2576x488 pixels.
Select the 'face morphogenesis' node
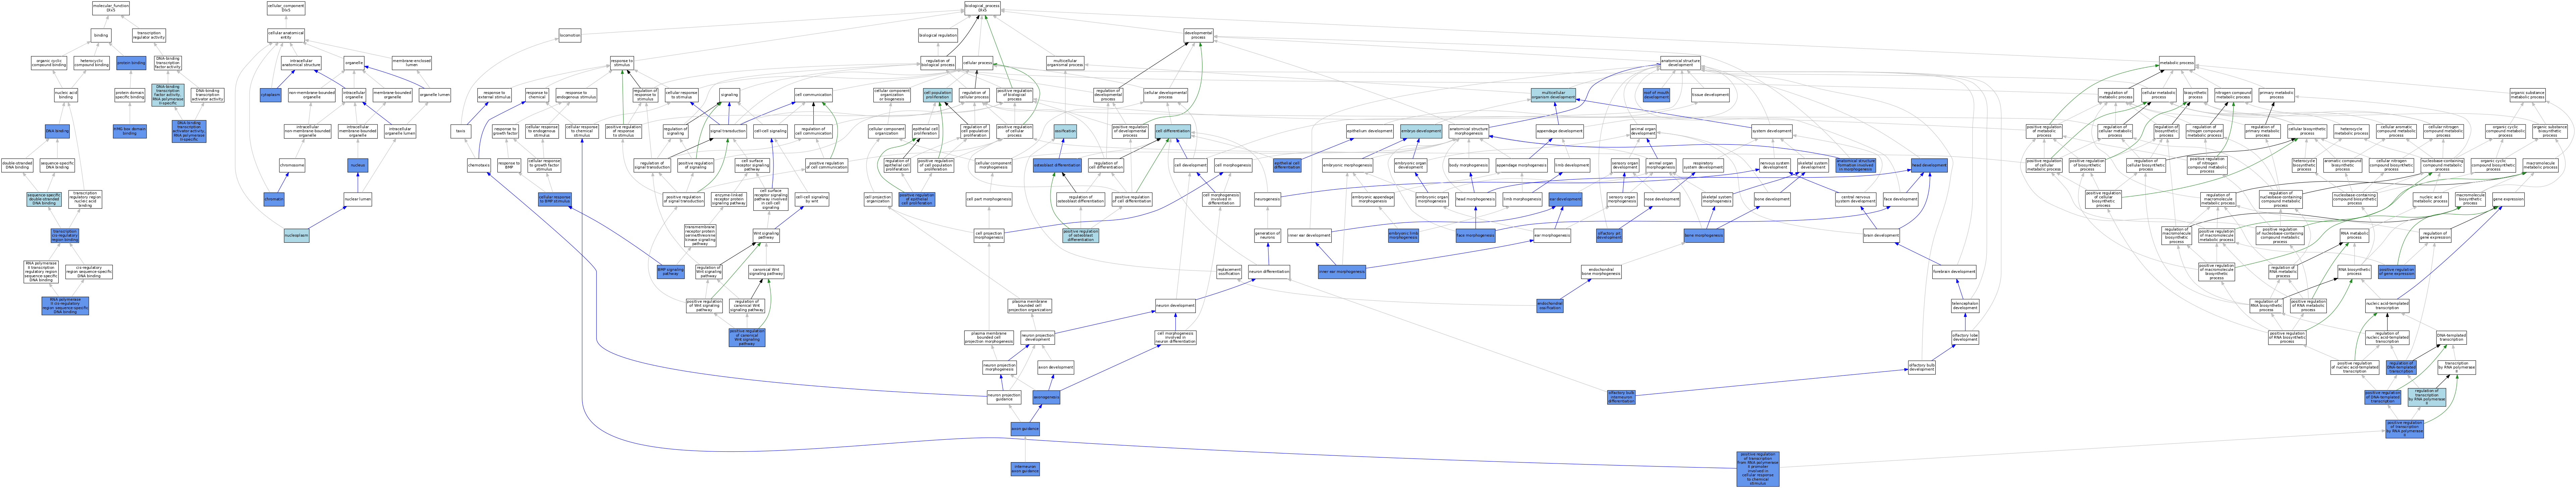1476,236
